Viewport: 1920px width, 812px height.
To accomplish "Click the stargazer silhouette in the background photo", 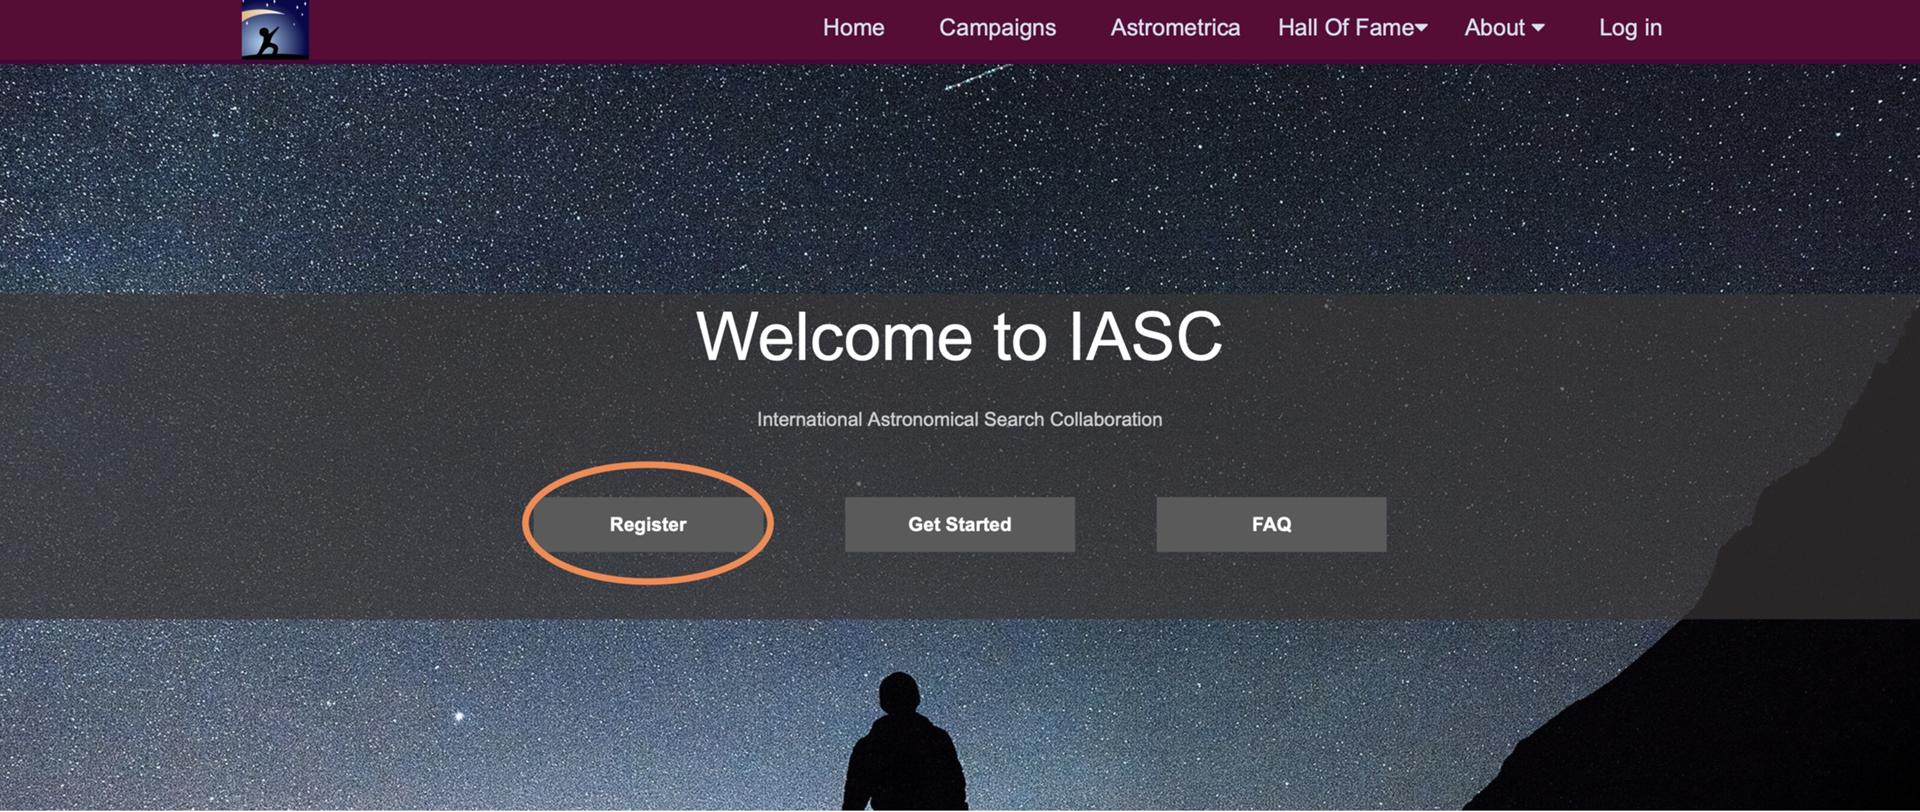I will point(903,745).
